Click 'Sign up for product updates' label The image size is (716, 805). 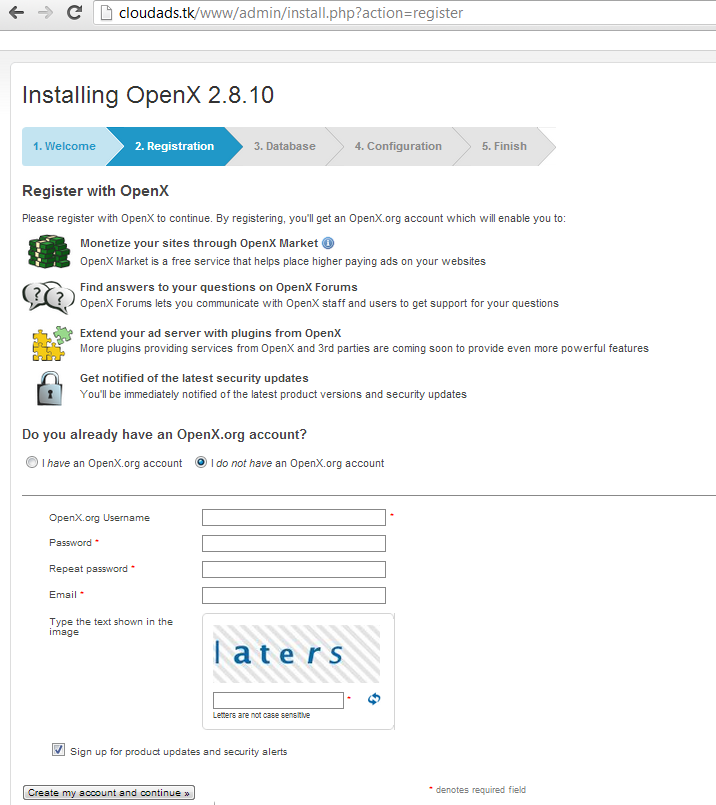pyautogui.click(x=179, y=752)
